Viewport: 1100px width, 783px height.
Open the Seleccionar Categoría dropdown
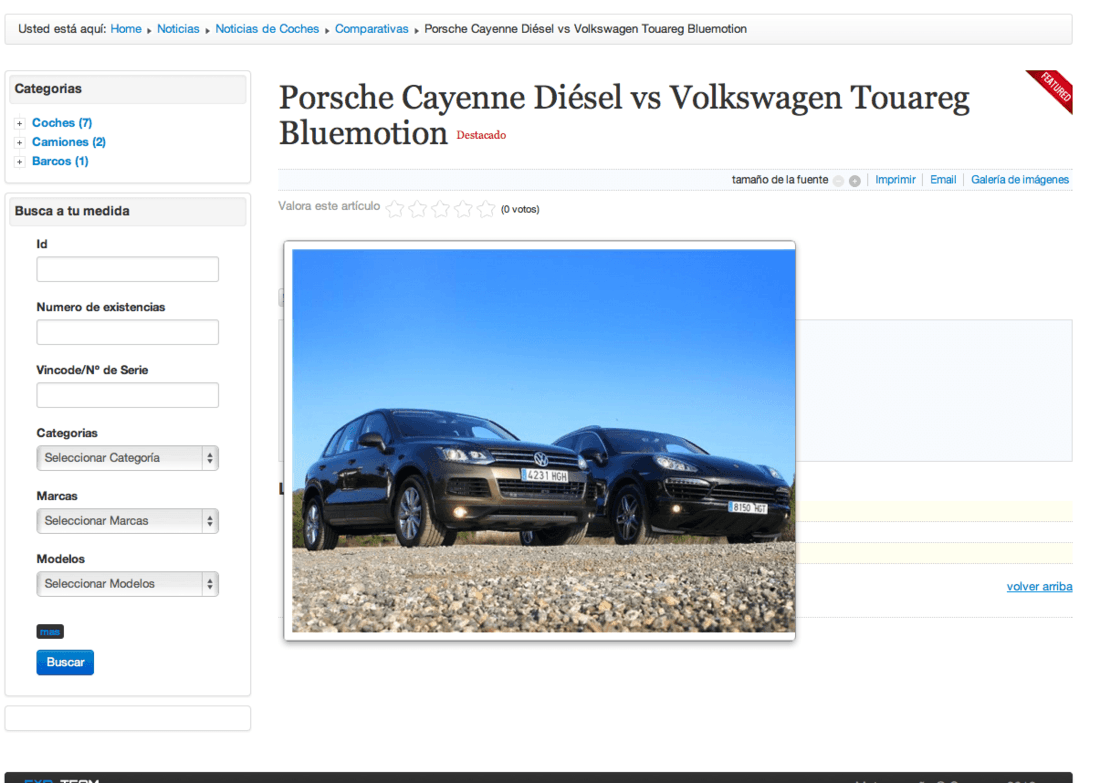coord(128,458)
